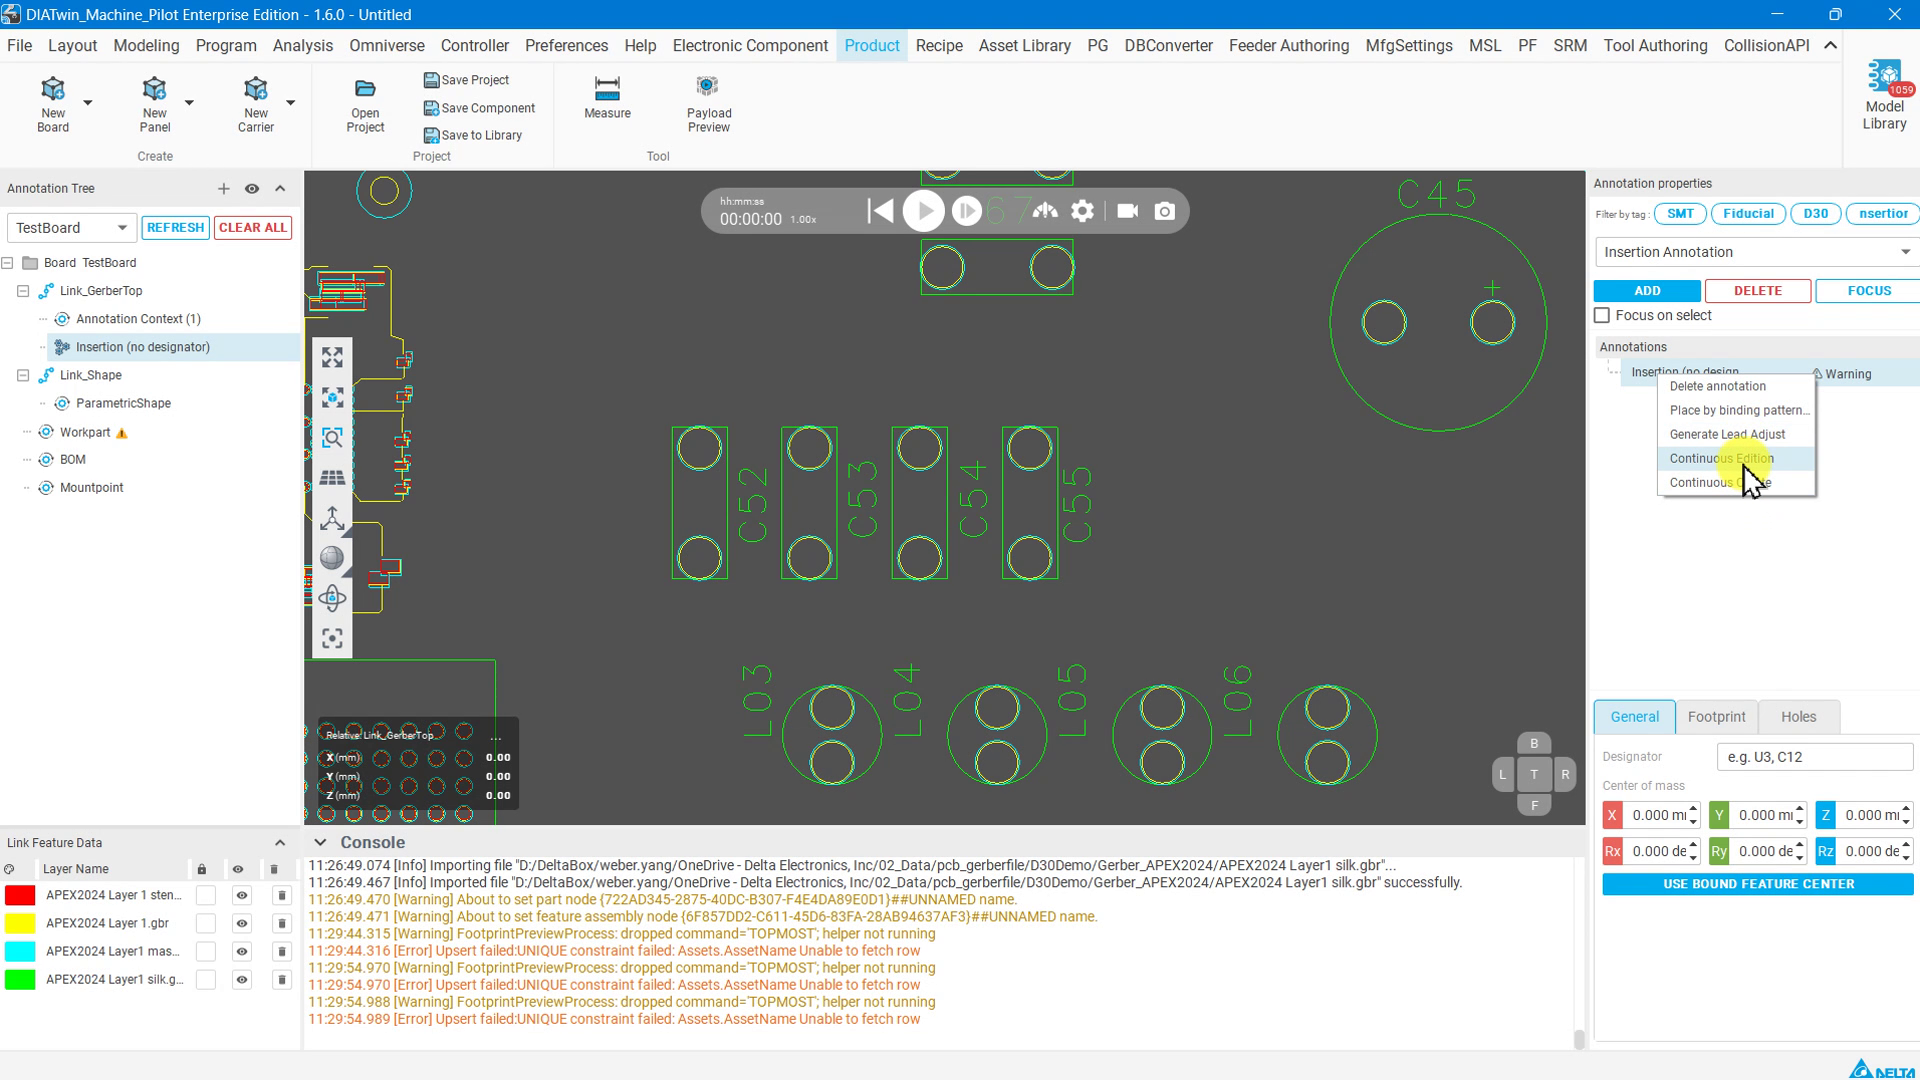Viewport: 1920px width, 1080px height.
Task: Check lock box for APEX2024 Layer 1 sten..
Action: point(206,895)
